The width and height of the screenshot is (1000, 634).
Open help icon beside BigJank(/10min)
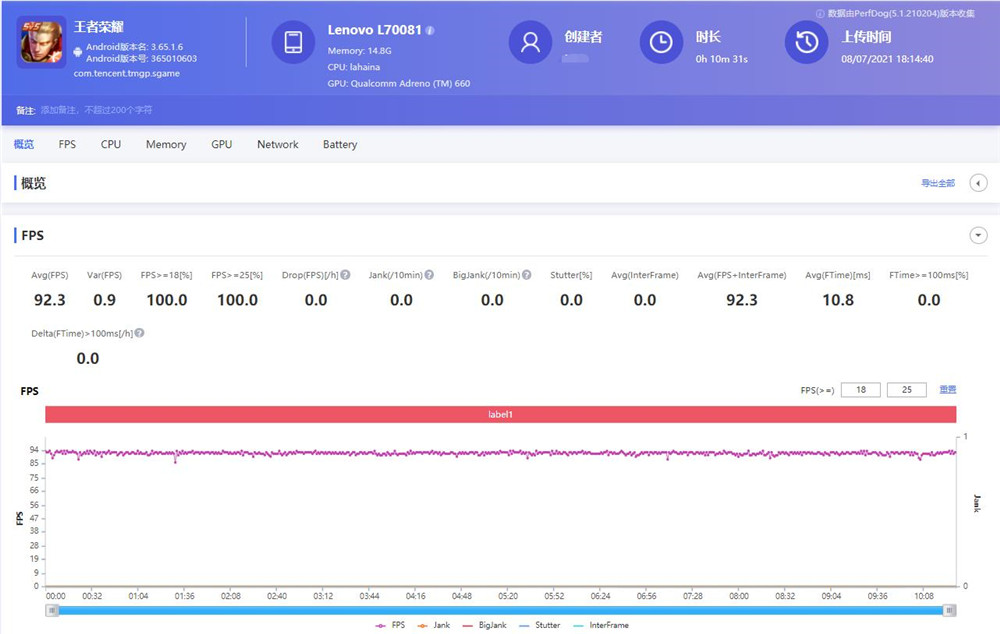pyautogui.click(x=527, y=275)
